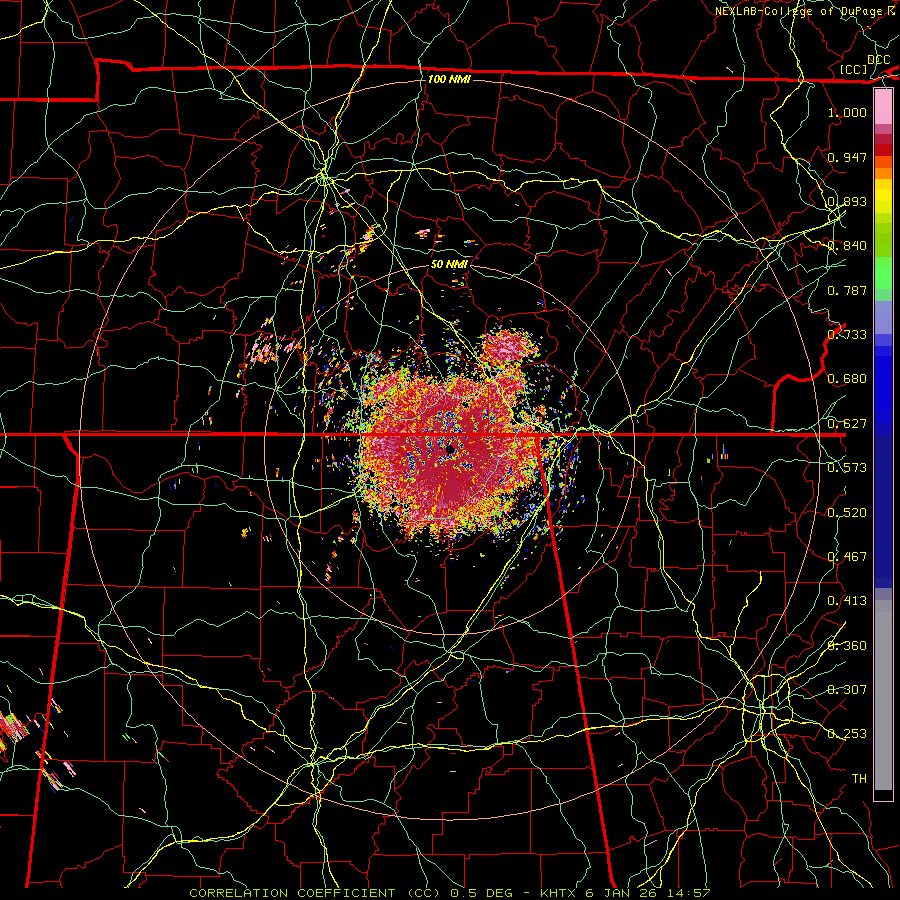
Task: Click the pink top segment of the color bar
Action: pyautogui.click(x=883, y=107)
